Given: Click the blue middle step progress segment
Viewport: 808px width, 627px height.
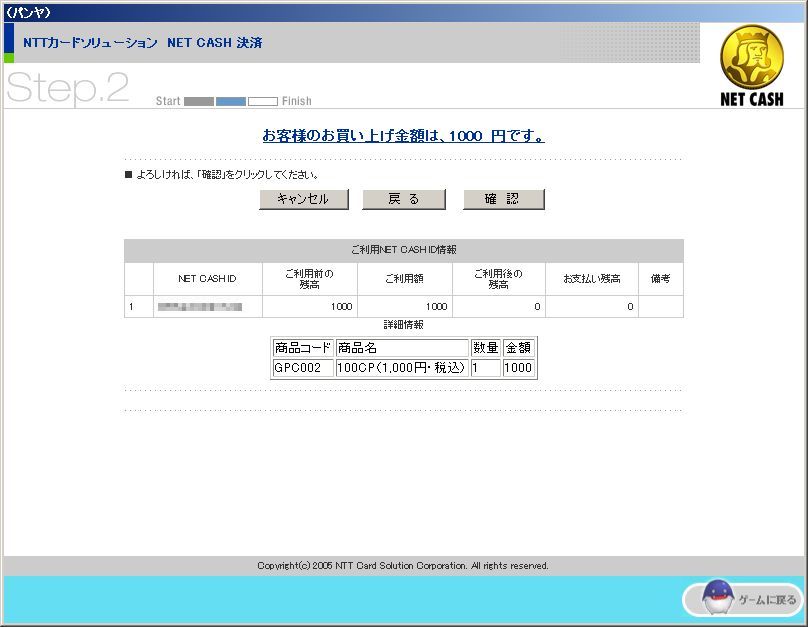Looking at the screenshot, I should (x=231, y=101).
